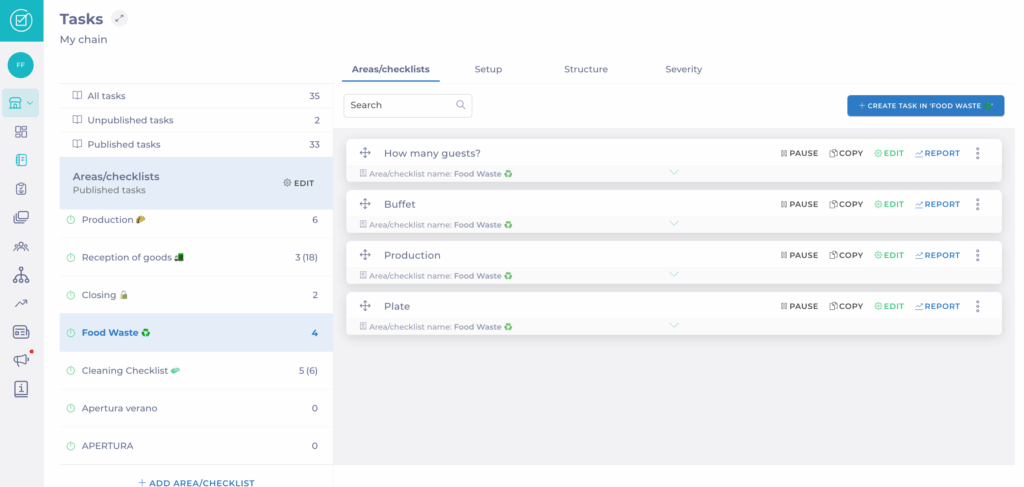Open the organization hierarchy icon in sidebar
The image size is (1024, 487).
point(21,275)
